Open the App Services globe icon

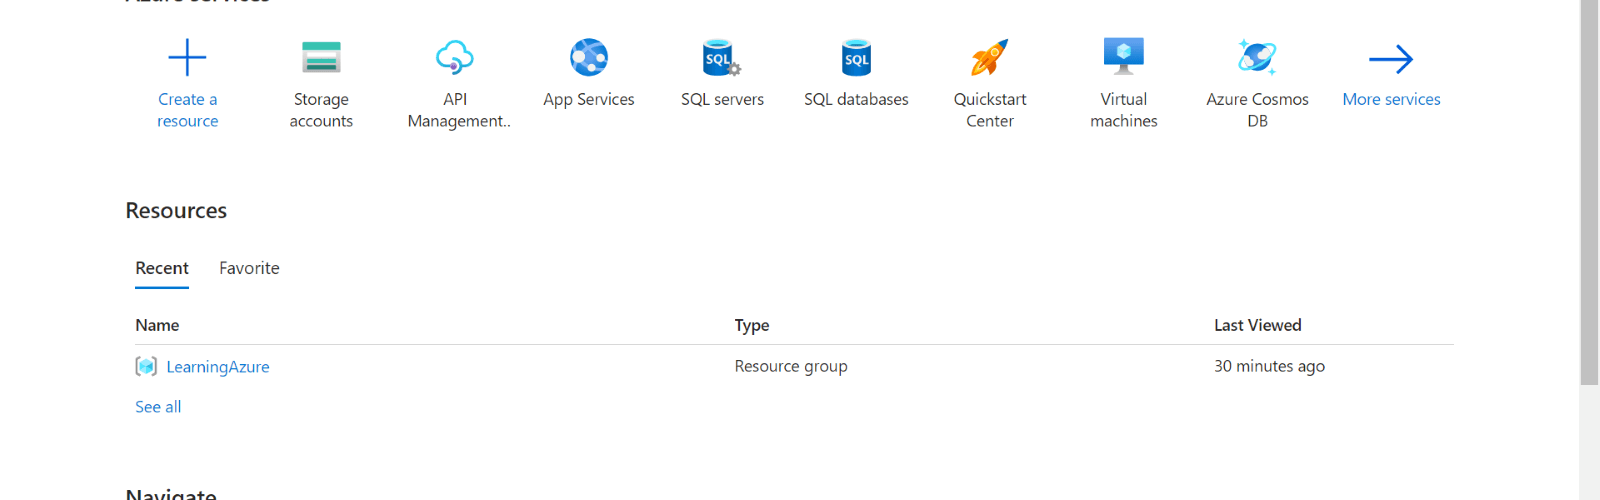(x=589, y=58)
